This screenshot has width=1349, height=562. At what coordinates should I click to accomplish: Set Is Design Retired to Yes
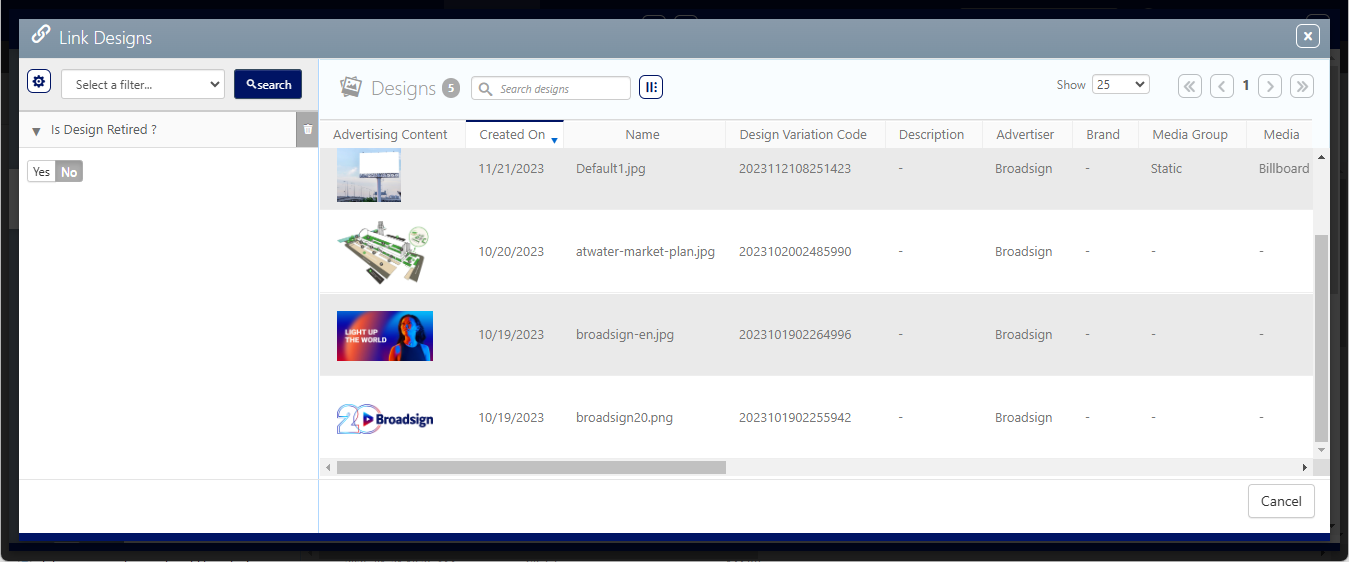click(x=41, y=172)
